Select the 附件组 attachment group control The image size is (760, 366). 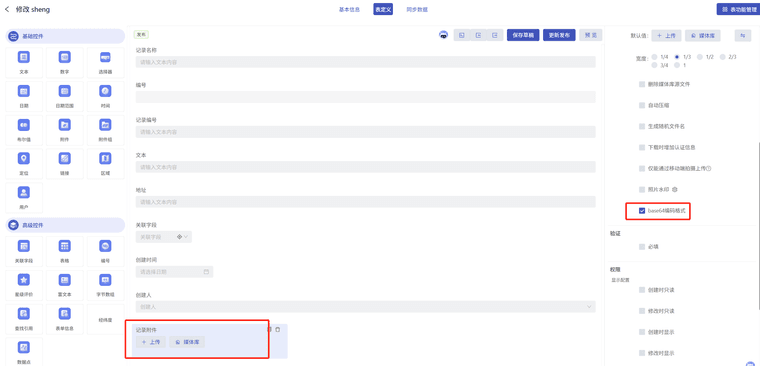106,130
